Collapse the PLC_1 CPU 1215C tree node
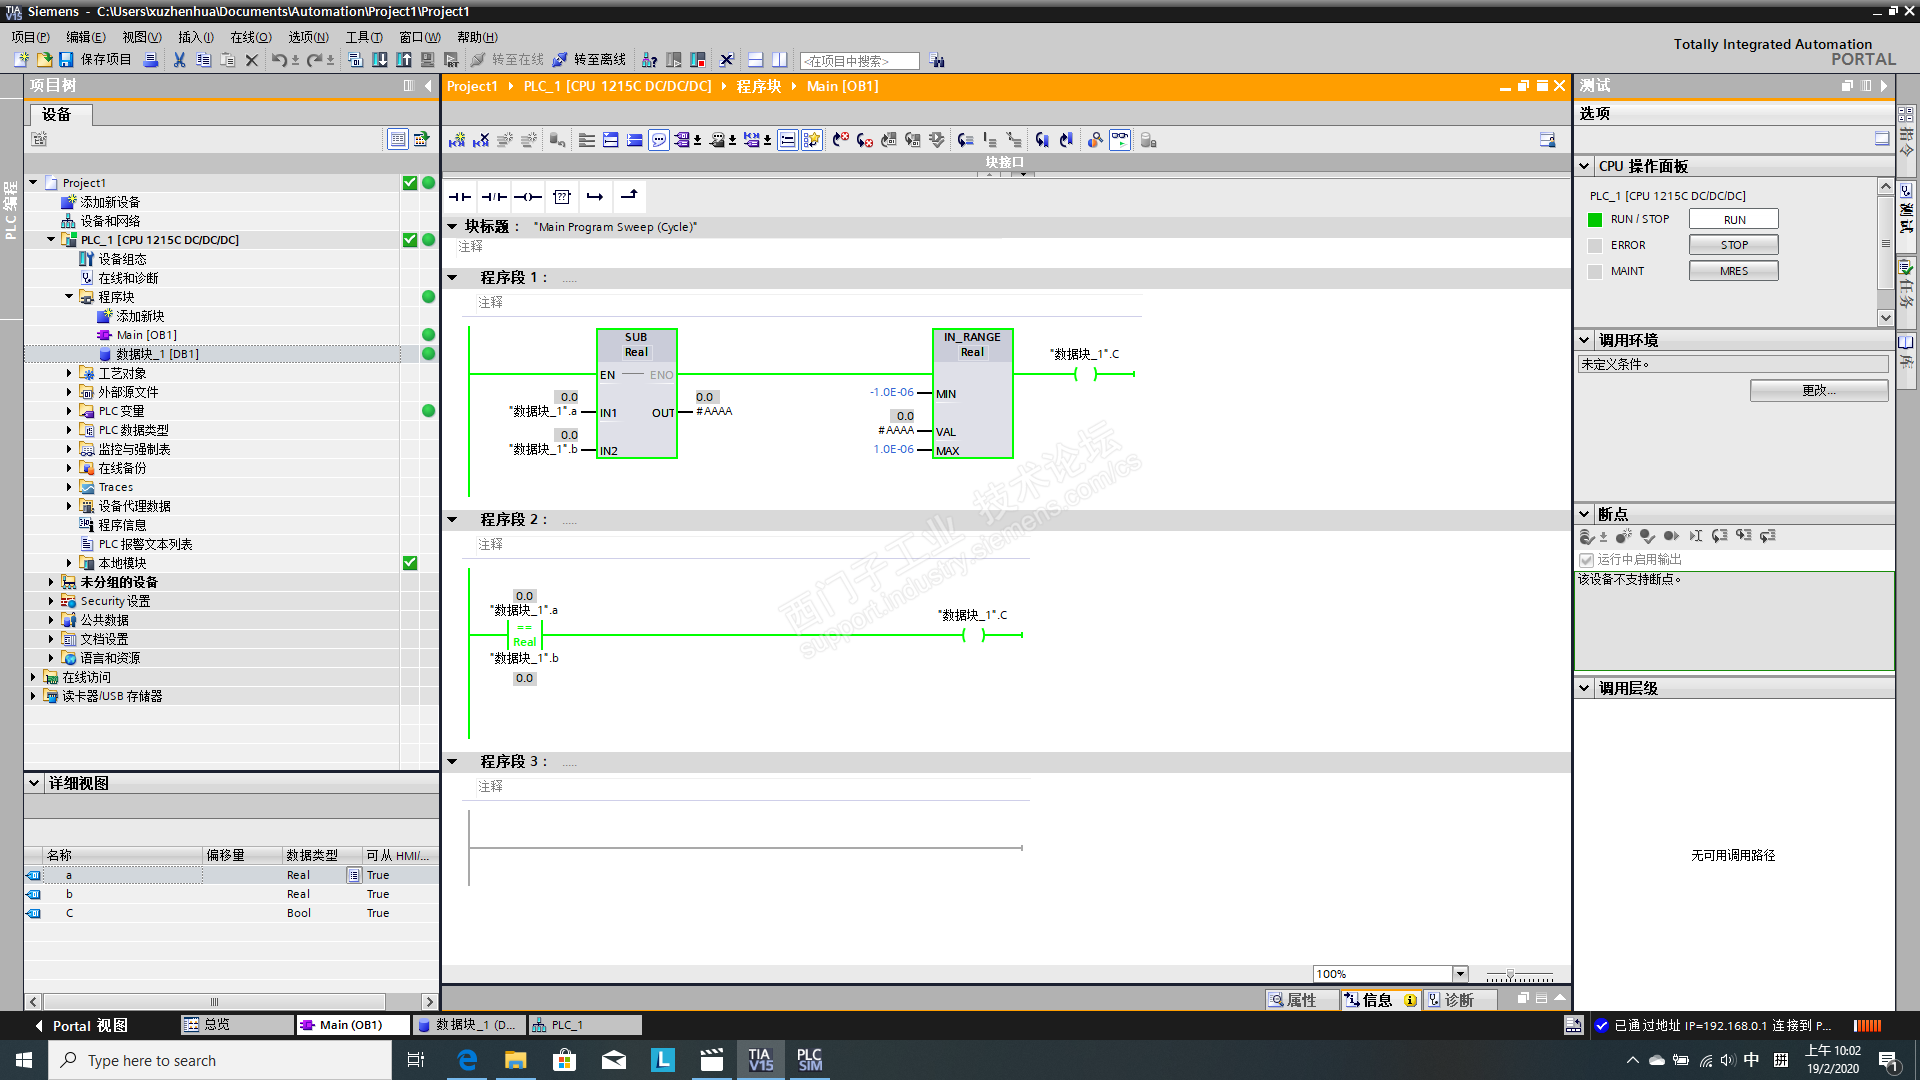 point(51,240)
